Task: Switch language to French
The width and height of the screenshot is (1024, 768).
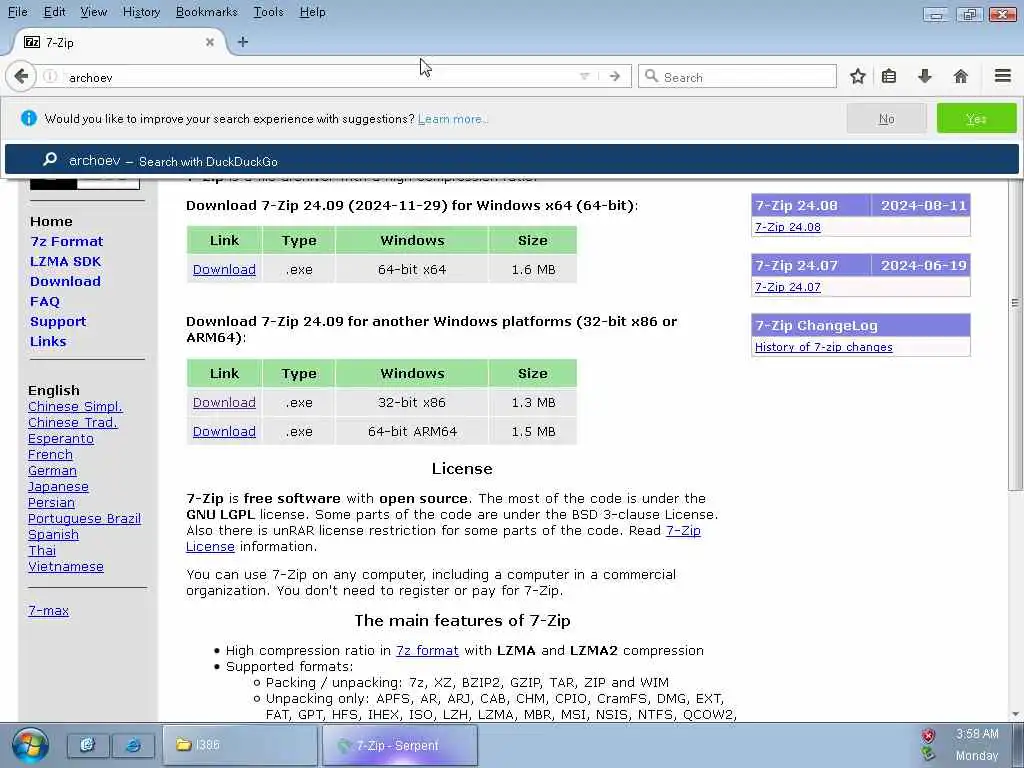Action: click(50, 455)
